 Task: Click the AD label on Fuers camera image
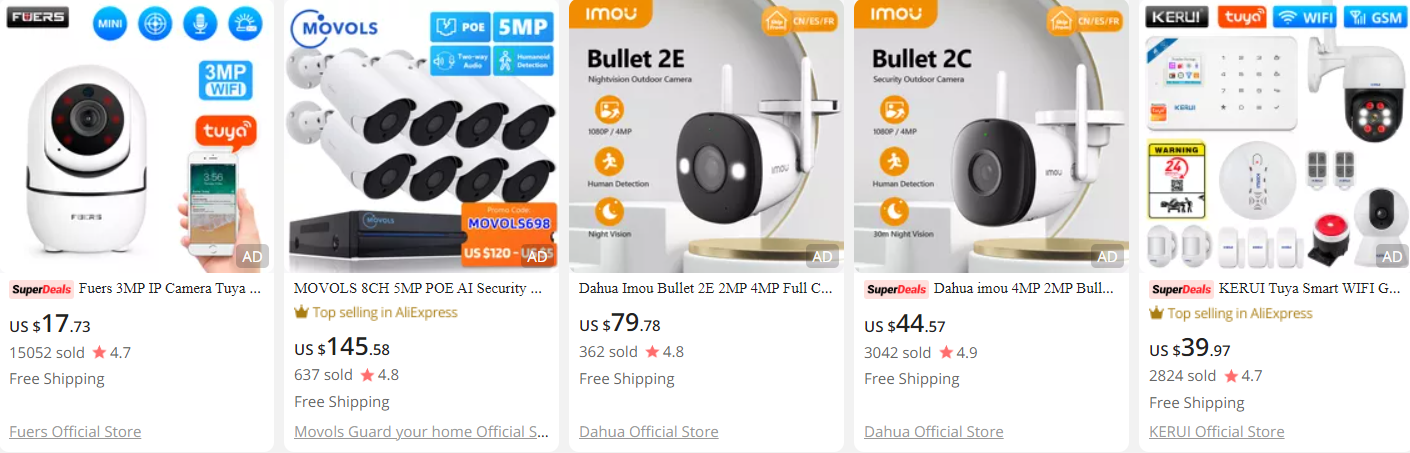[x=252, y=257]
